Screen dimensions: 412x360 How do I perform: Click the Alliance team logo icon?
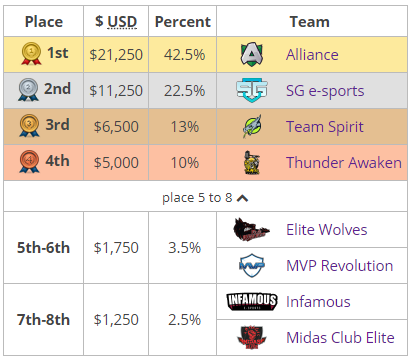tap(252, 54)
